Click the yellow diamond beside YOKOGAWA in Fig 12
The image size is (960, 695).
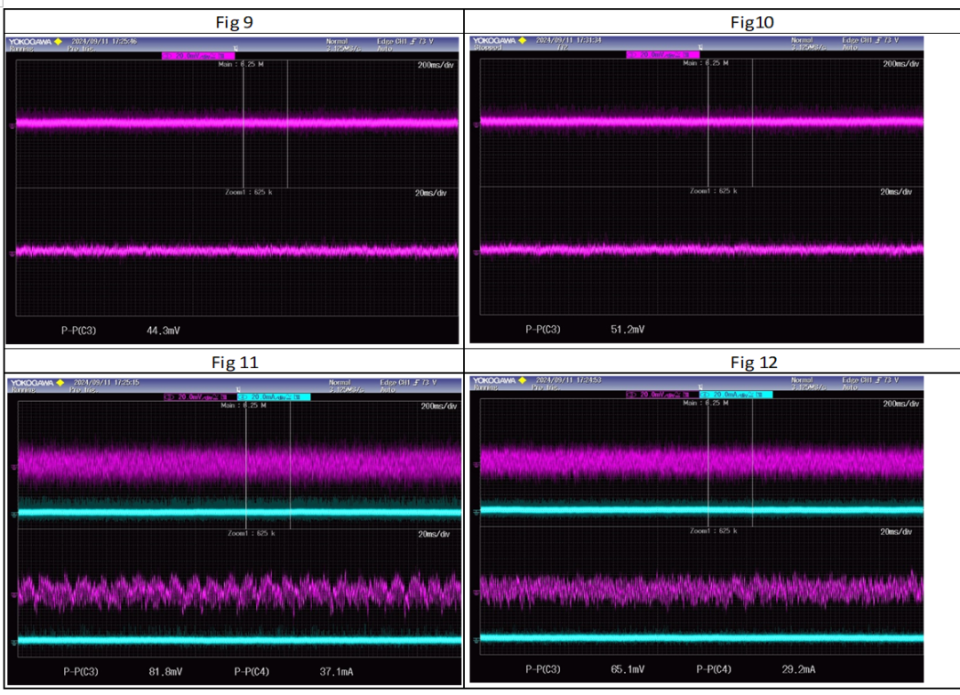coord(522,381)
